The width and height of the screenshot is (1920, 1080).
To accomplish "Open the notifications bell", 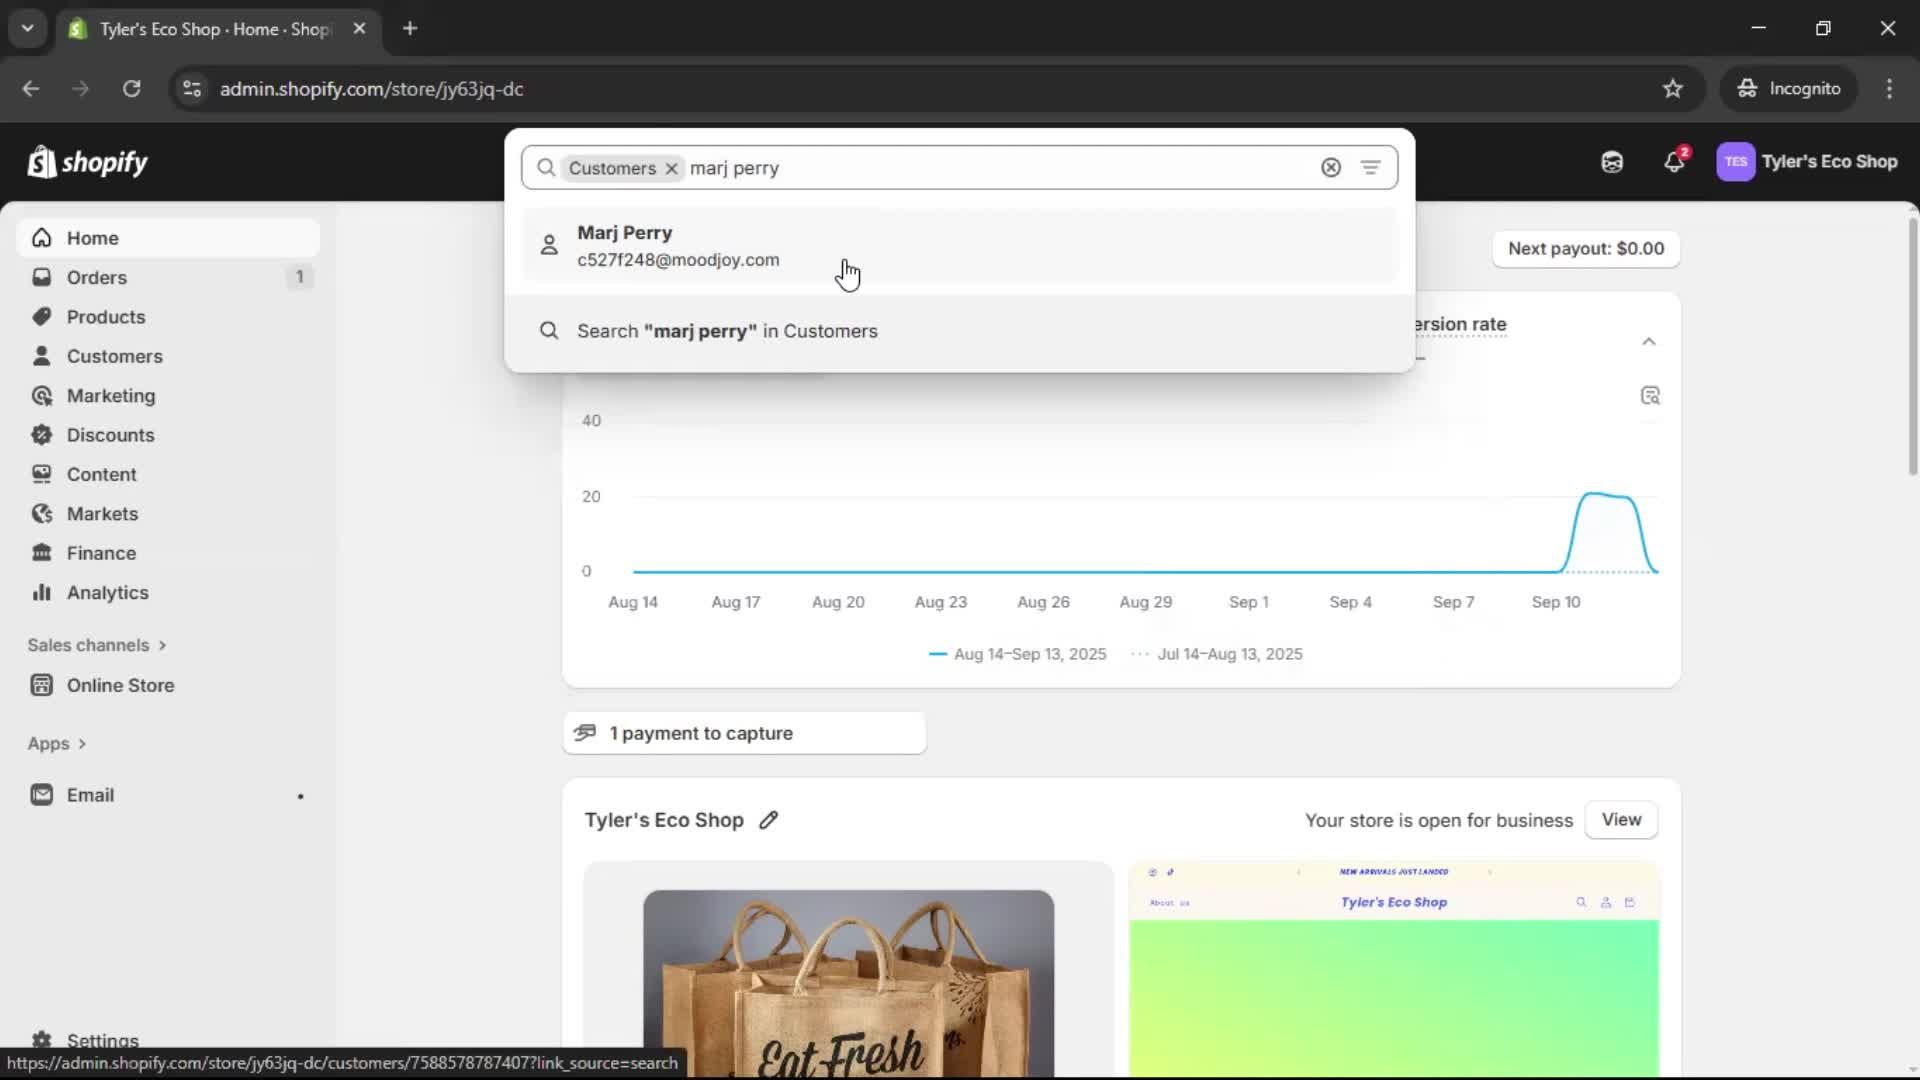I will (x=1674, y=162).
